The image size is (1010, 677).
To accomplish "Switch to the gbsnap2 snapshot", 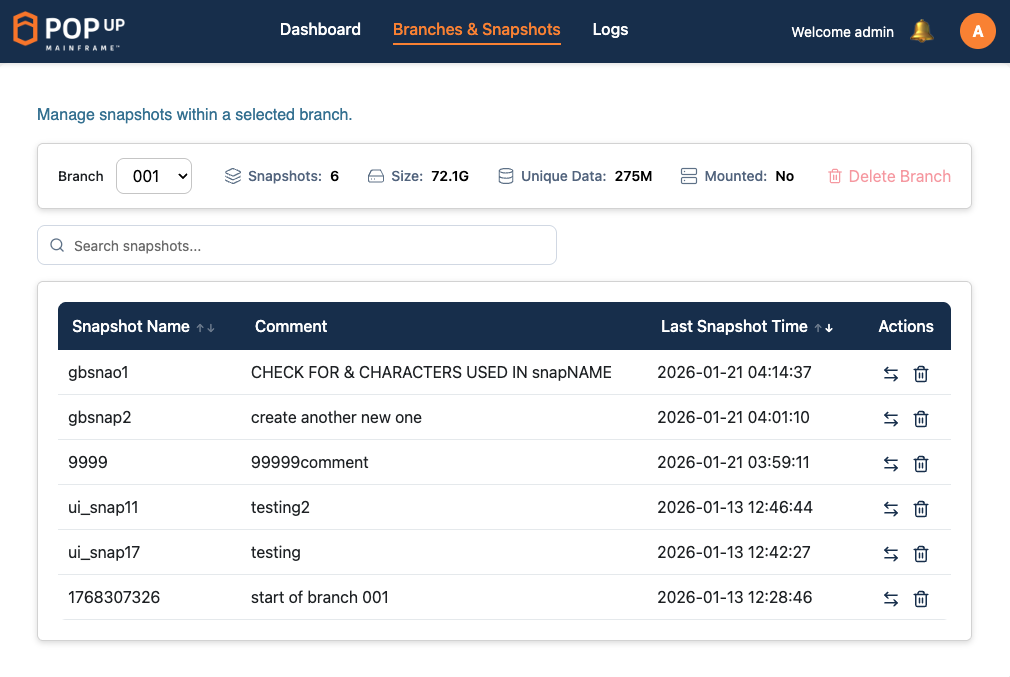I will [x=890, y=419].
